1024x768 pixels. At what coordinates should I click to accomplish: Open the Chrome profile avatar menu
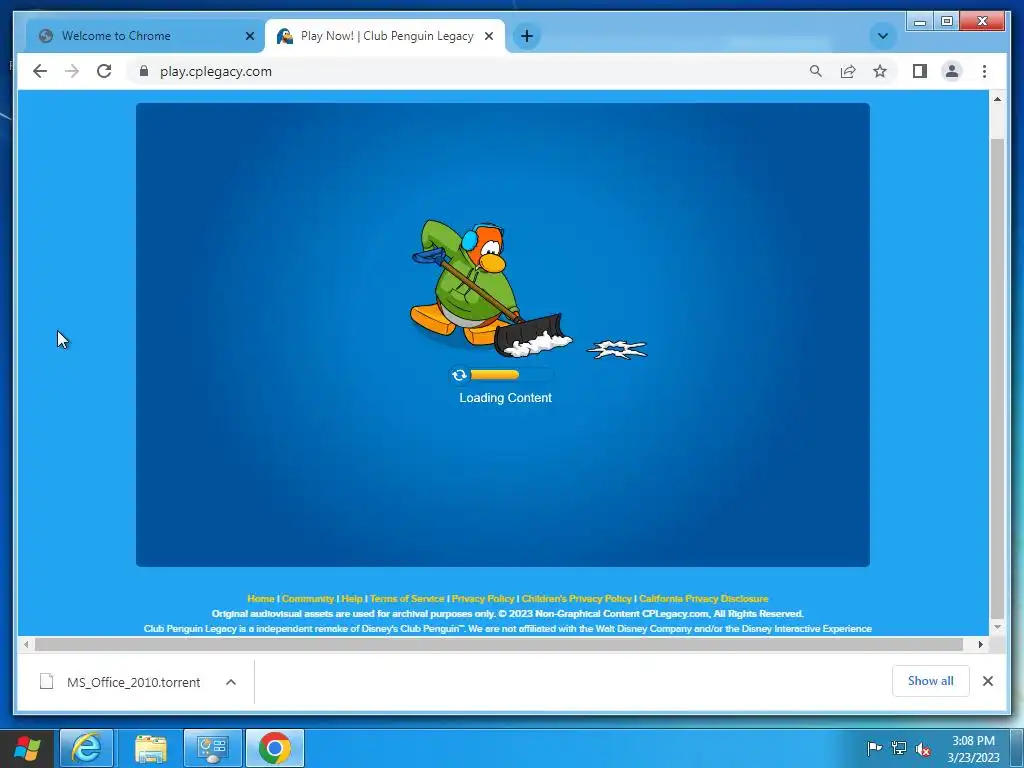pyautogui.click(x=952, y=71)
